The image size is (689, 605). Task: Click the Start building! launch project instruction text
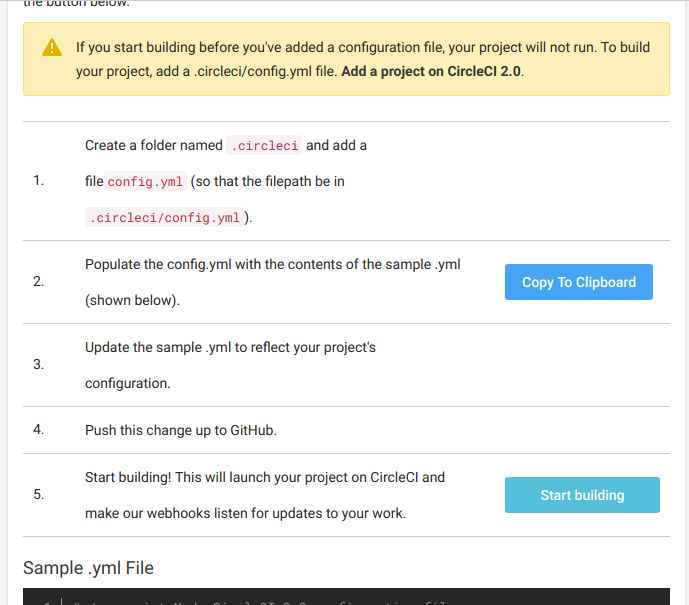pyautogui.click(x=265, y=495)
